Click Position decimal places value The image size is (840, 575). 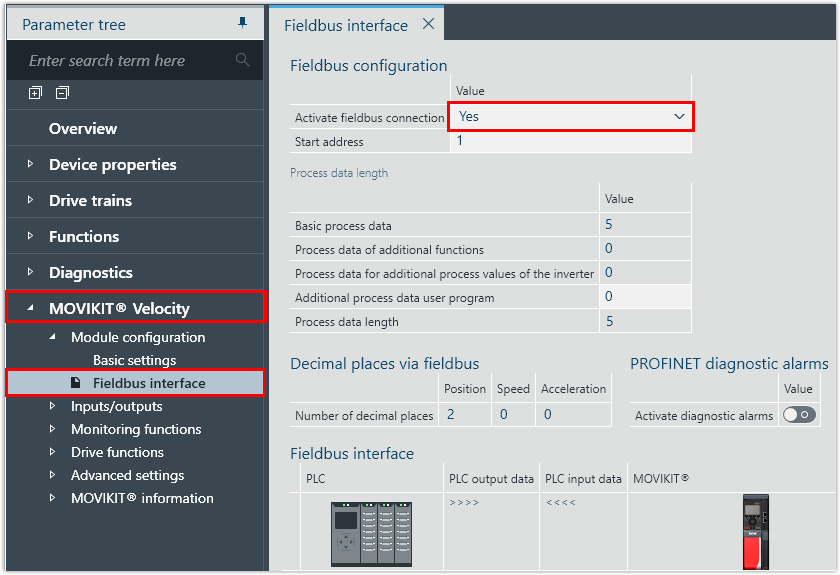point(452,414)
